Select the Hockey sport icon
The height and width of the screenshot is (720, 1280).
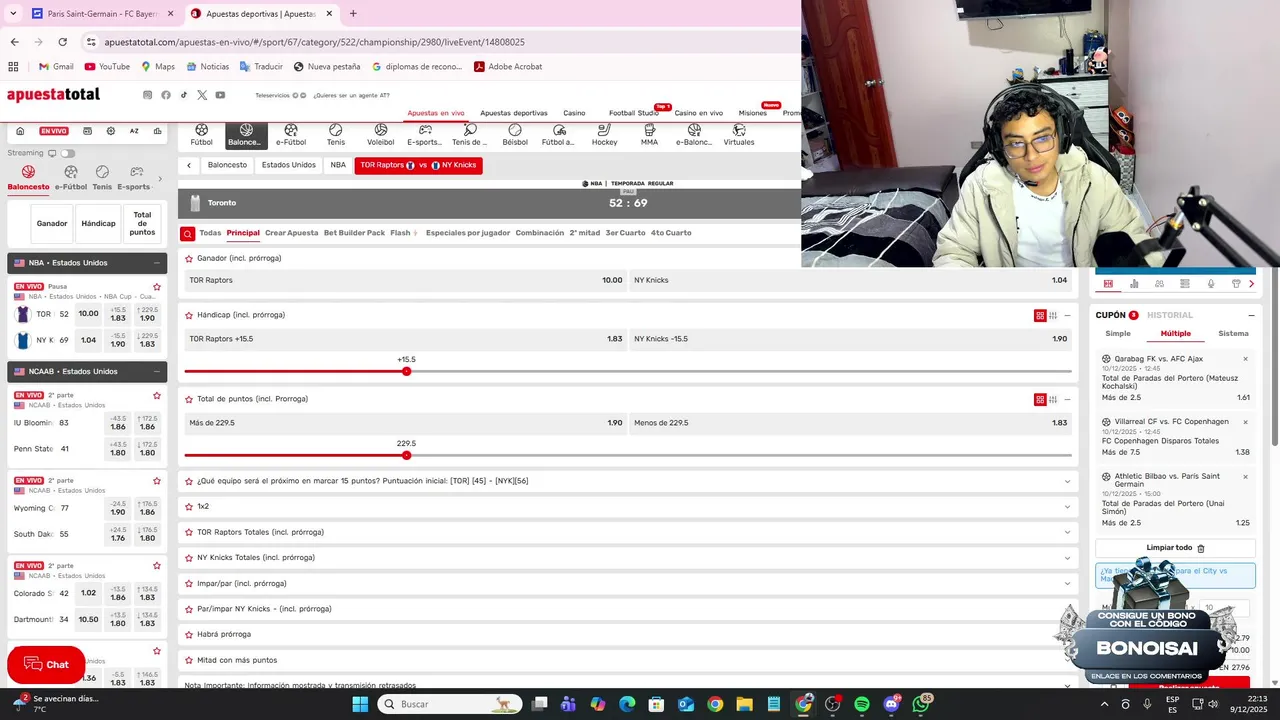[604, 134]
